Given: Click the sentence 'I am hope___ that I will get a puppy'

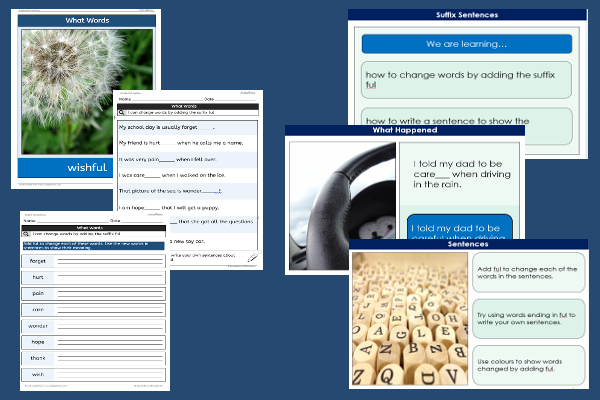Looking at the screenshot, I should click(169, 208).
